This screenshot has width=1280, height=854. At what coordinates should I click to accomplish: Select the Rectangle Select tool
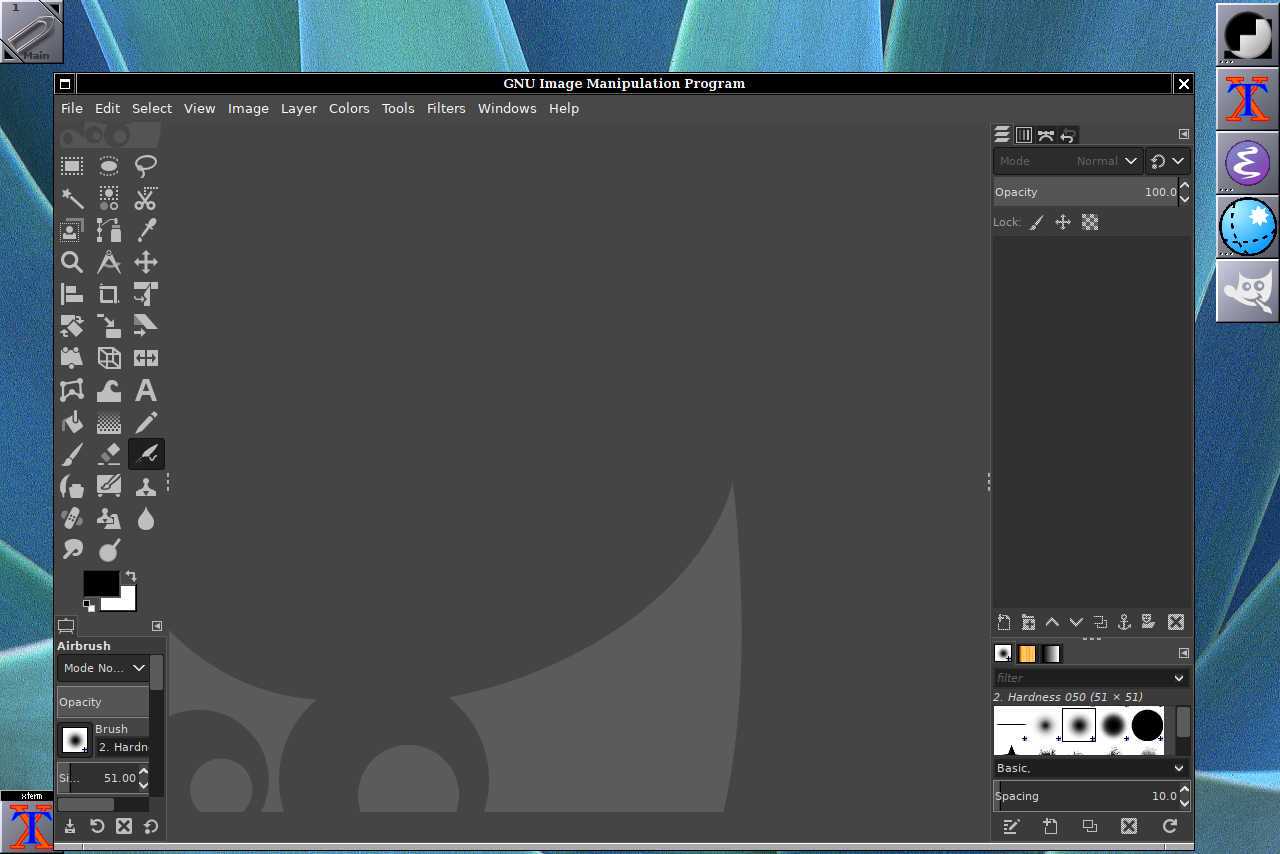click(72, 166)
